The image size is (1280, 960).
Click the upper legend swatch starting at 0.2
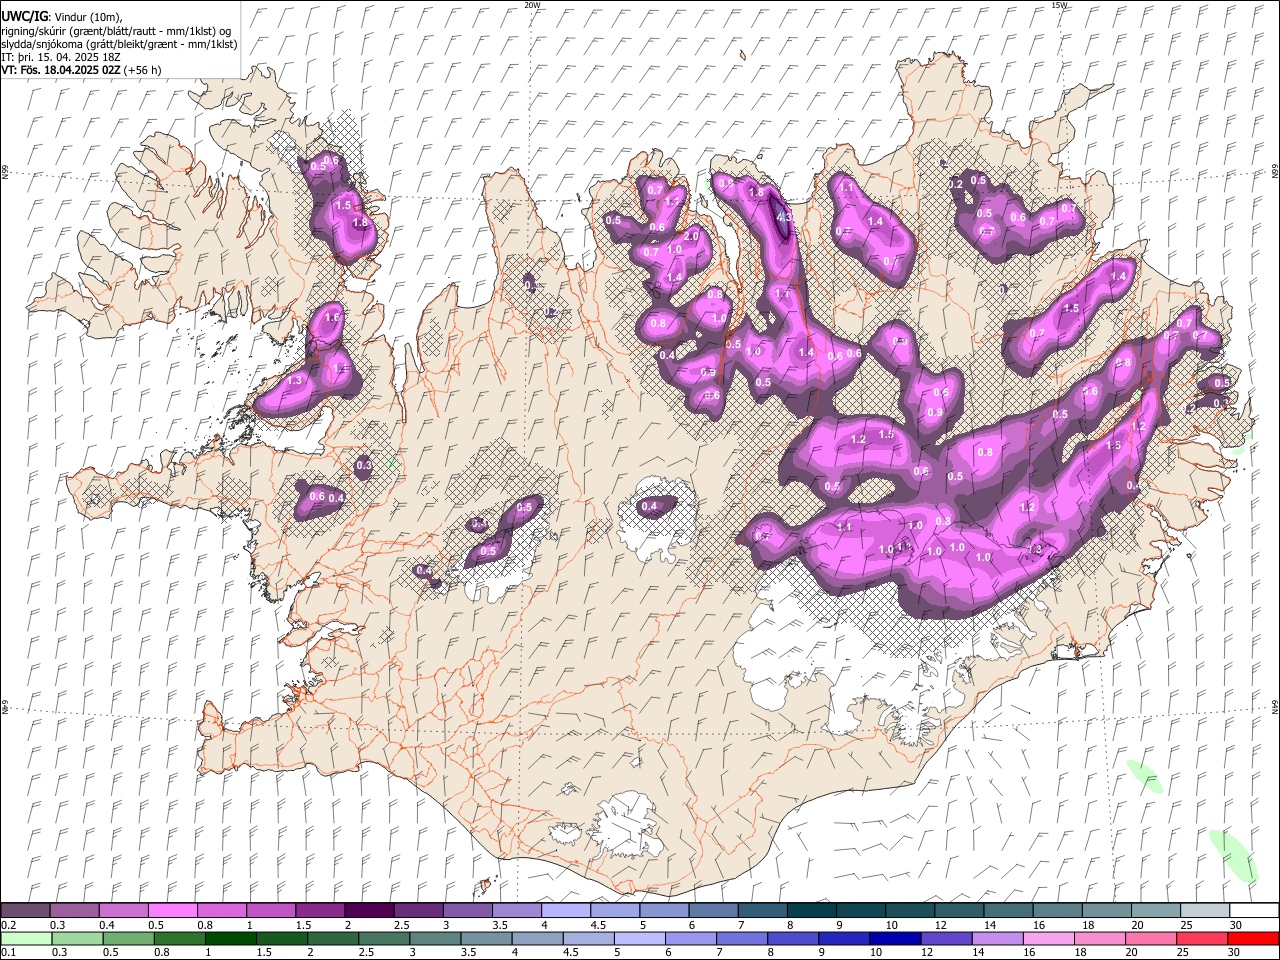pyautogui.click(x=25, y=911)
